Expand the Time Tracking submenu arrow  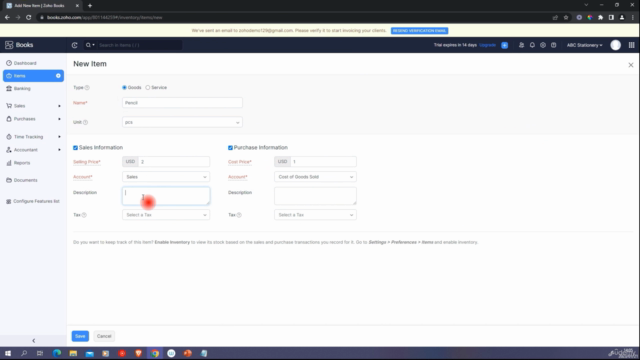[59, 137]
